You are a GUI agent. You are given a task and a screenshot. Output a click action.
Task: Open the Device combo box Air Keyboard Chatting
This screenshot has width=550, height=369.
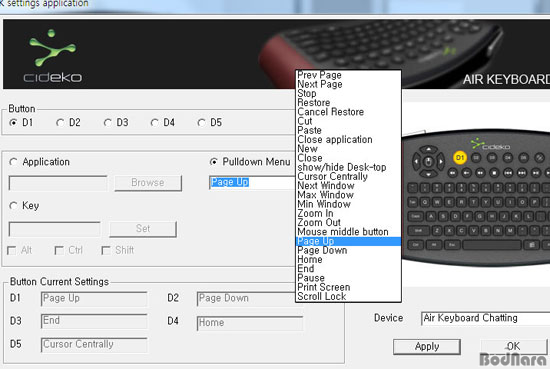coord(485,318)
